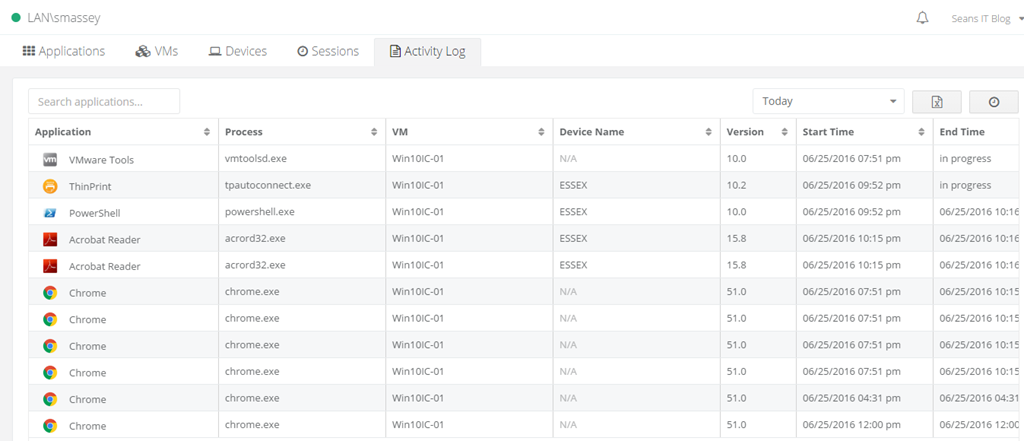Select the Sessions tab
The image size is (1024, 441).
point(327,51)
